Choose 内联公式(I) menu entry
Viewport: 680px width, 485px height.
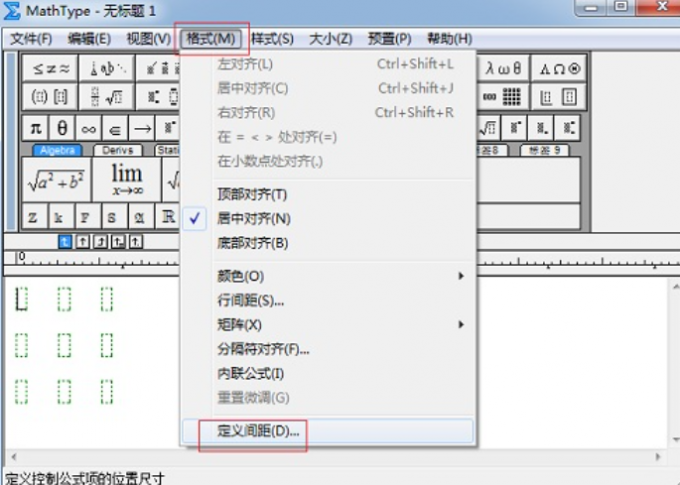click(328, 373)
